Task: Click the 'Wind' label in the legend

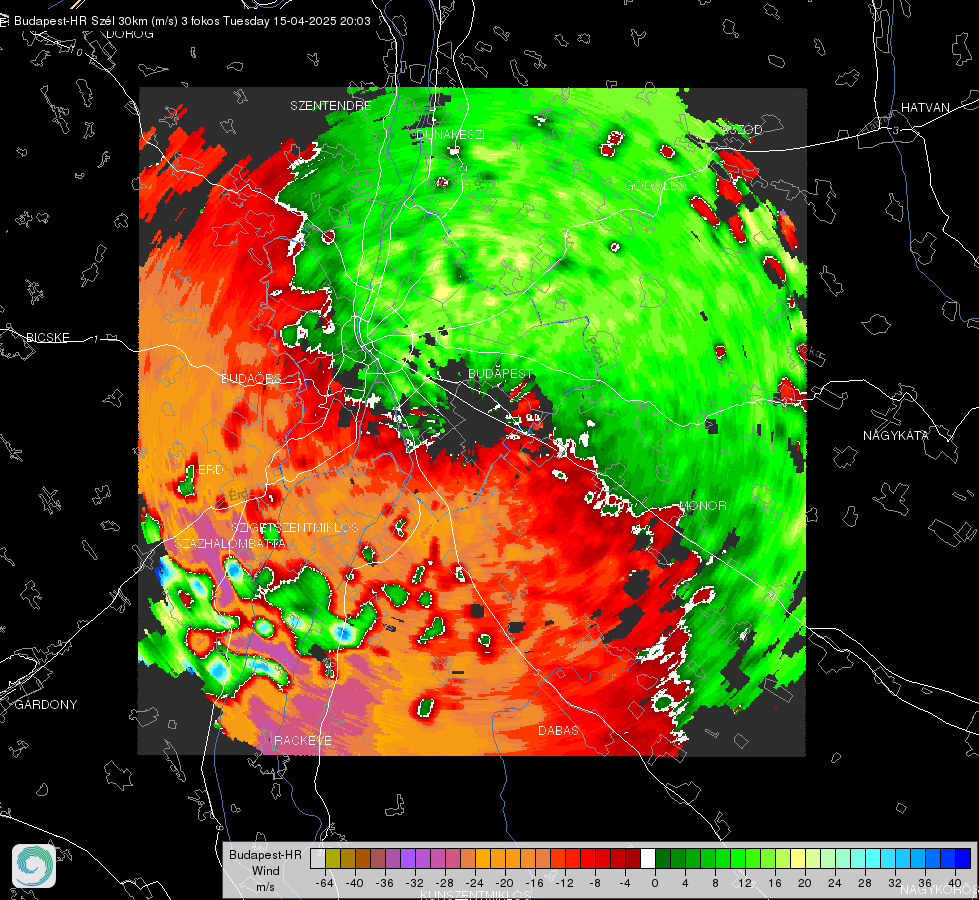Action: pyautogui.click(x=265, y=870)
